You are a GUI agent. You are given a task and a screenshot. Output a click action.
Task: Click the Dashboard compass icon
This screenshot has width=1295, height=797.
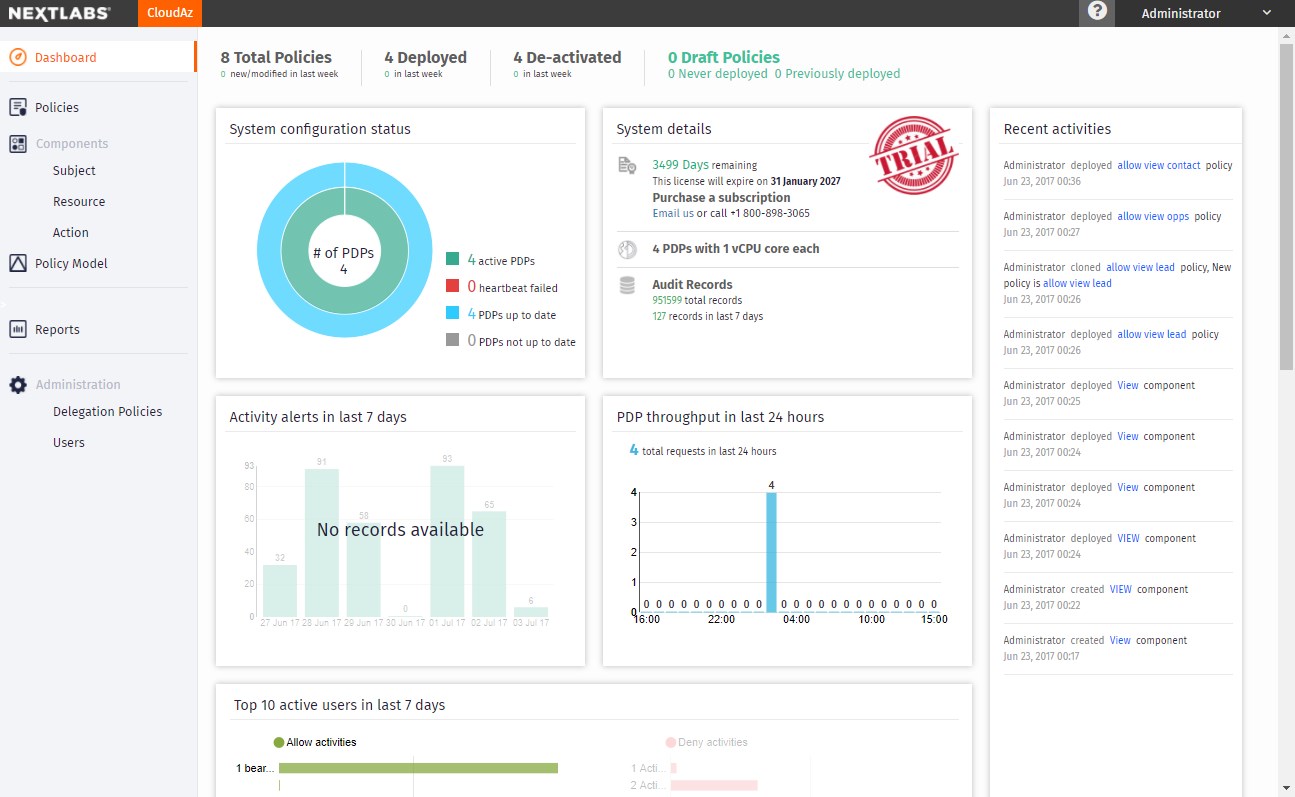coord(18,57)
